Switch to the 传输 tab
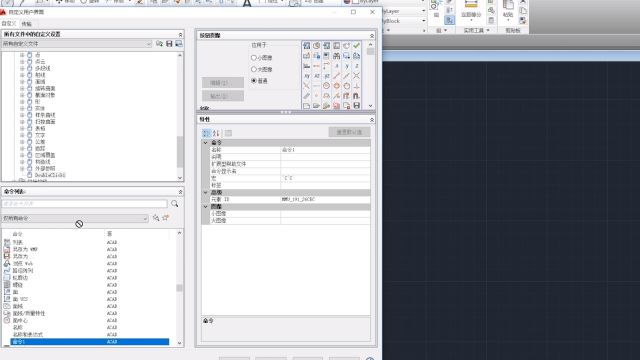Viewport: 640px width, 360px height. pos(26,24)
